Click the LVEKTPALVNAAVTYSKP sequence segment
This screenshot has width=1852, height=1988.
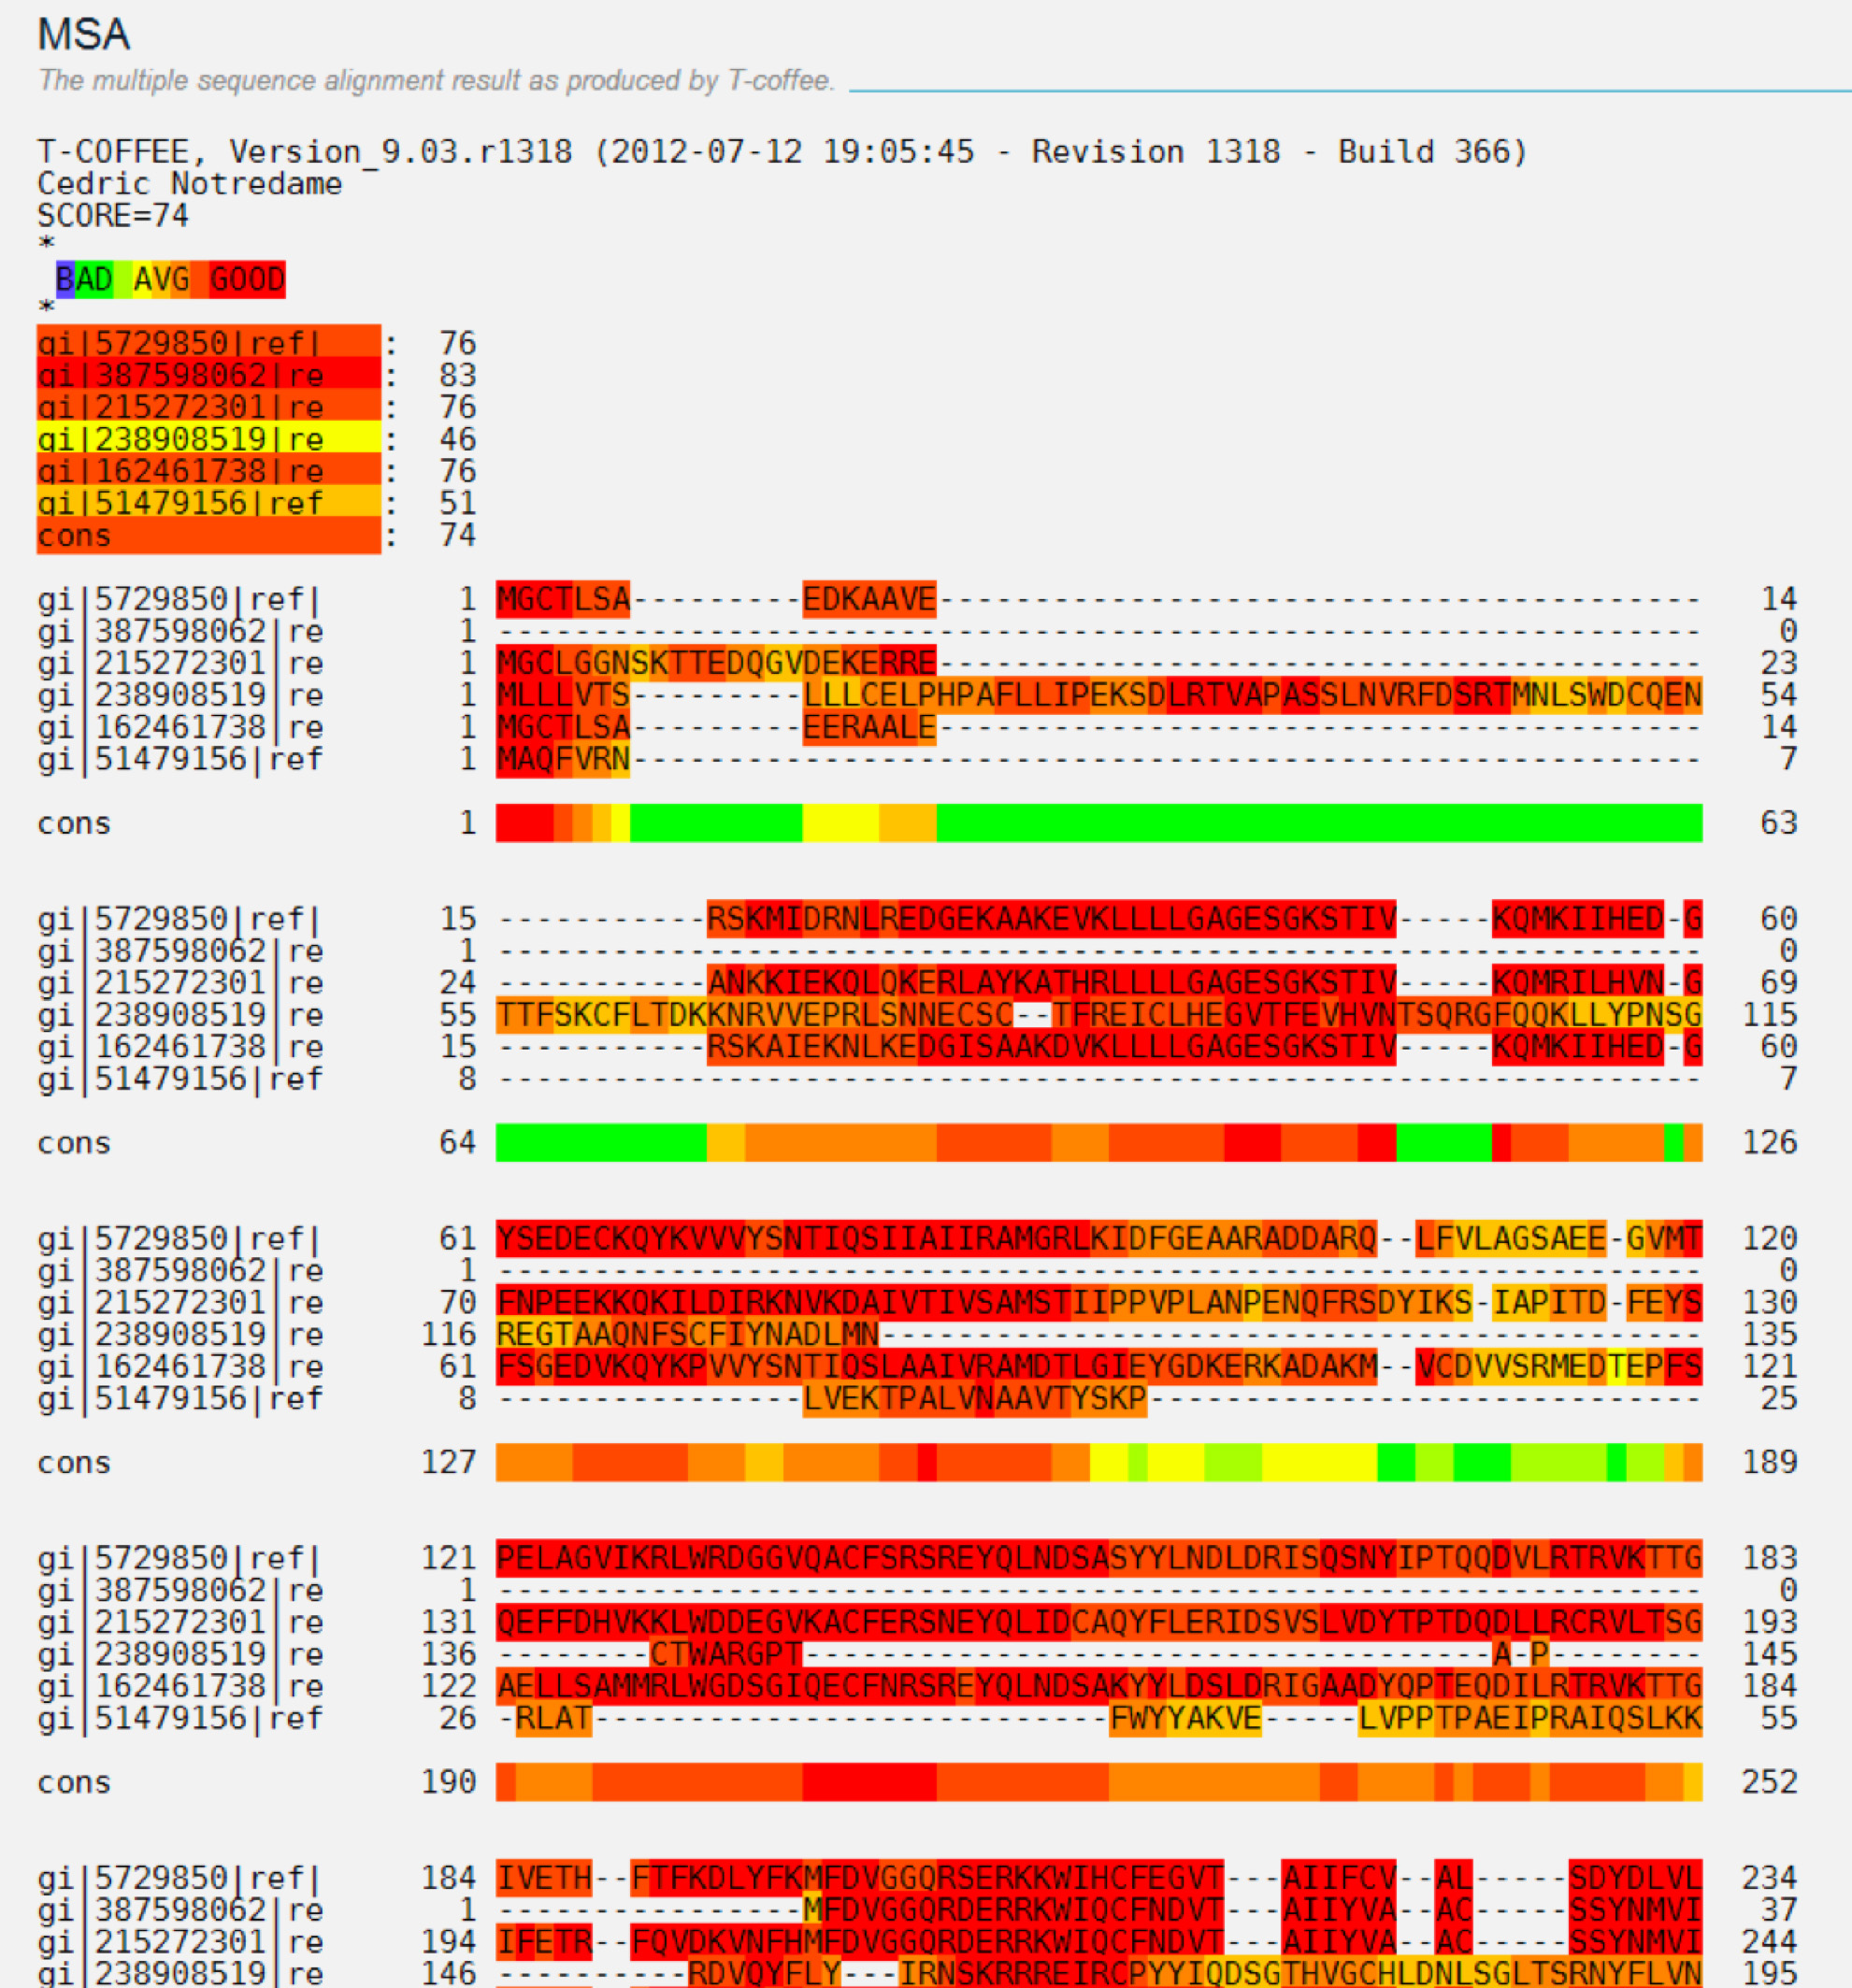pos(974,1398)
